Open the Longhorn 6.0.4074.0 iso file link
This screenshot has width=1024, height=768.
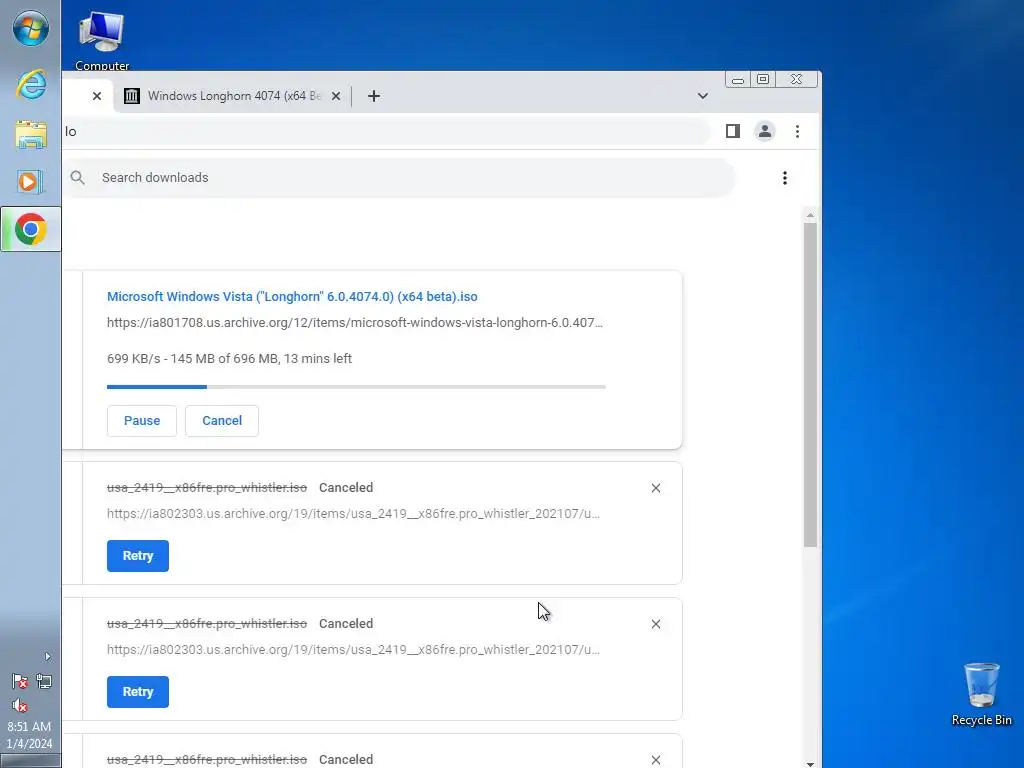(x=292, y=296)
